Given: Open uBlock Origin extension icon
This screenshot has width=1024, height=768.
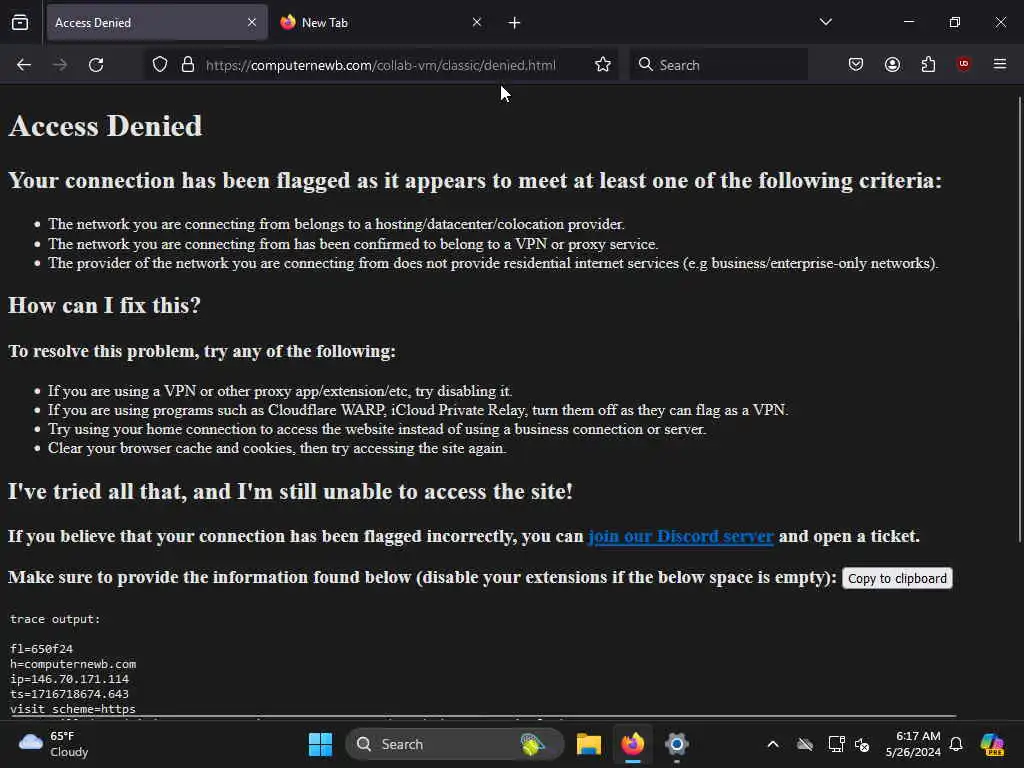Looking at the screenshot, I should click(x=963, y=64).
